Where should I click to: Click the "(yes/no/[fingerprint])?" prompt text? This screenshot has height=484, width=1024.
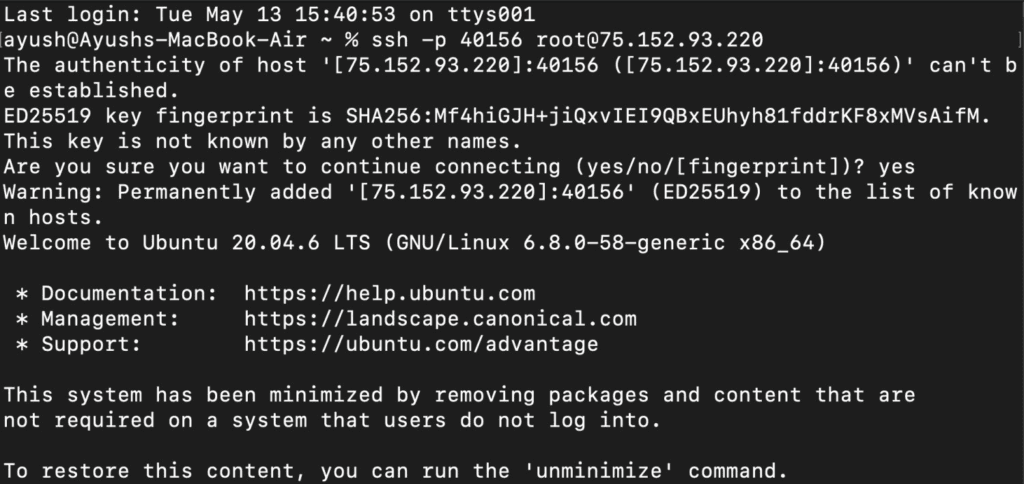(x=731, y=167)
